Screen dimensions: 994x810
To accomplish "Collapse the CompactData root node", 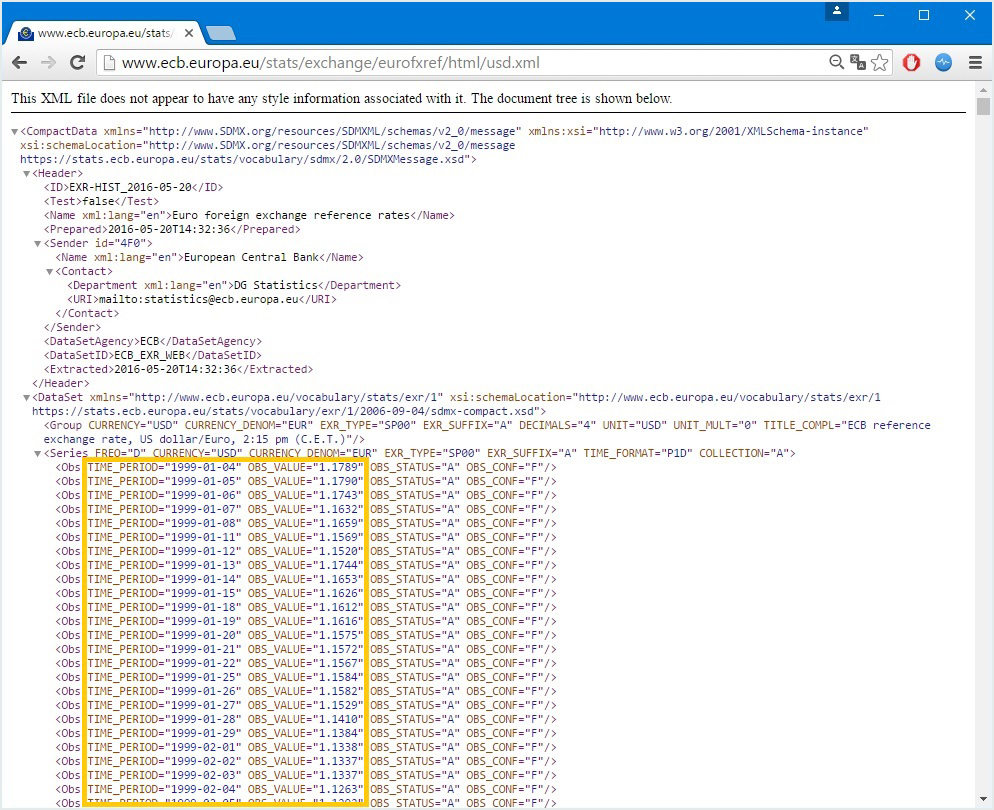I will (15, 132).
